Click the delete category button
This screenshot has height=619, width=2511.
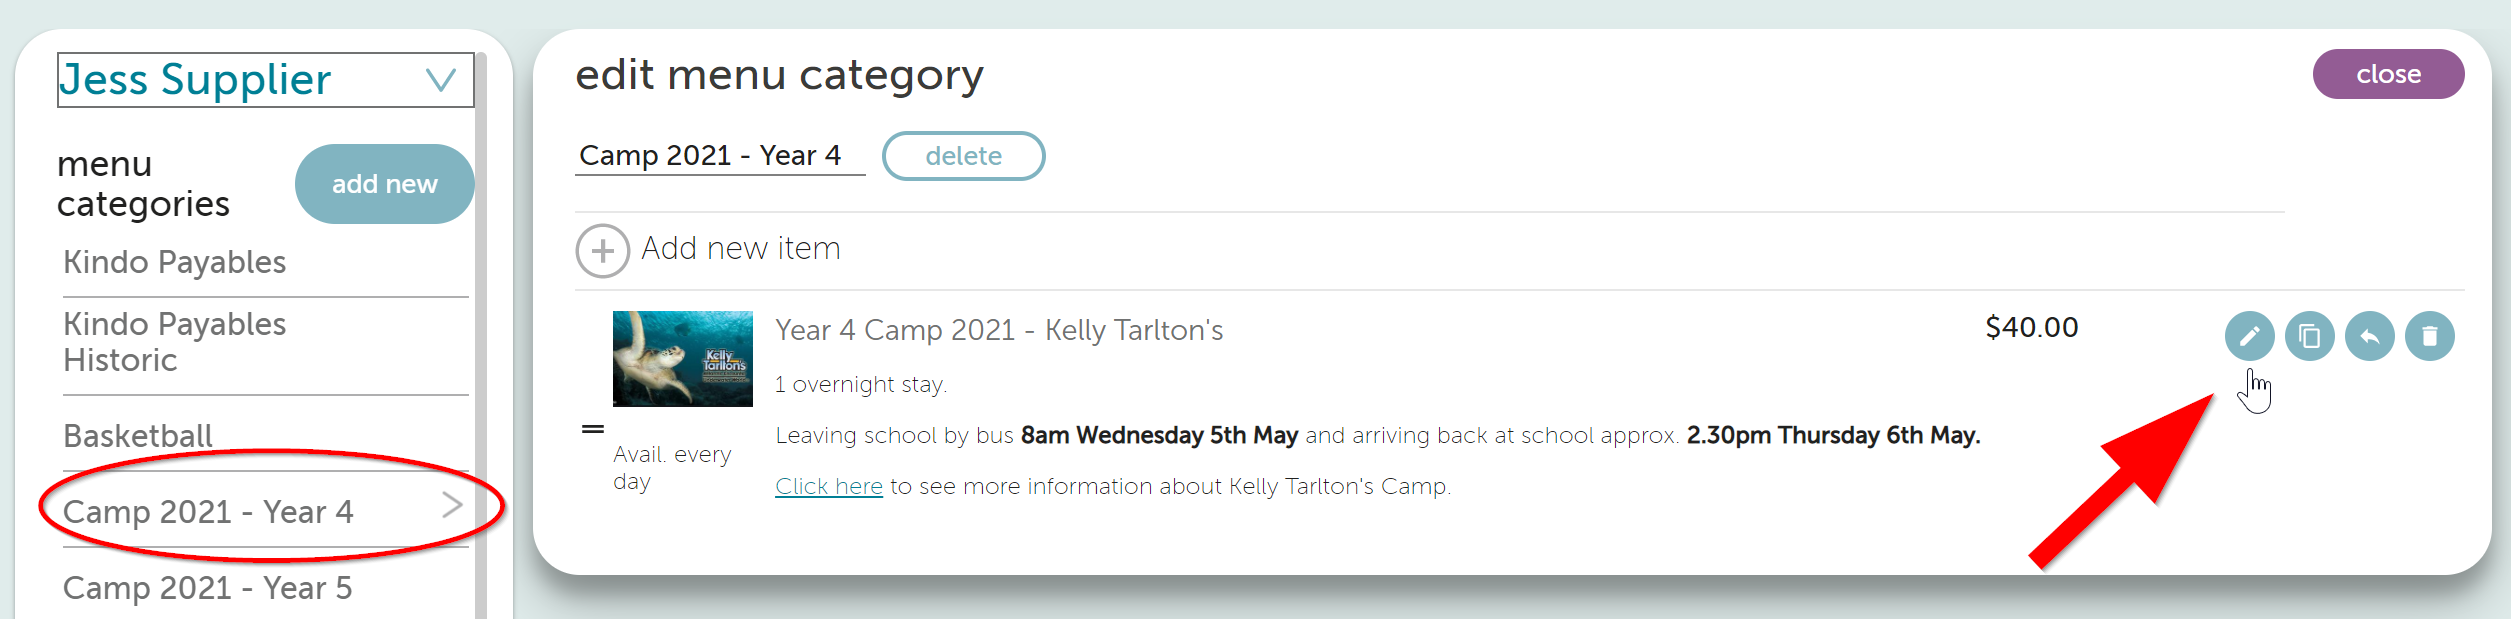963,156
